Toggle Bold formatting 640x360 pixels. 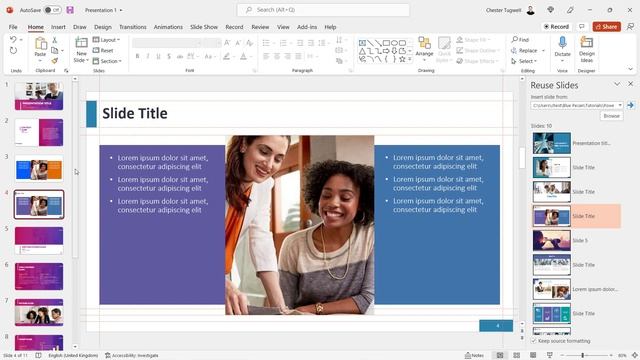138,56
